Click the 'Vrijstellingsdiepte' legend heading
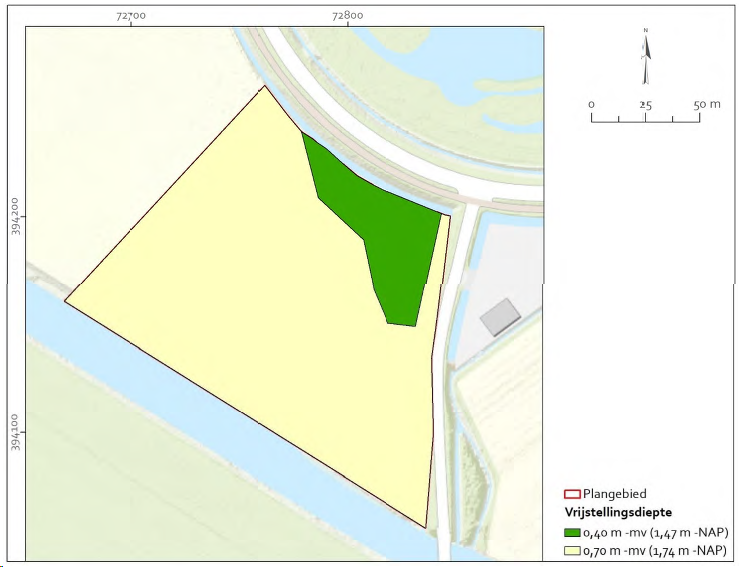 [x=618, y=512]
